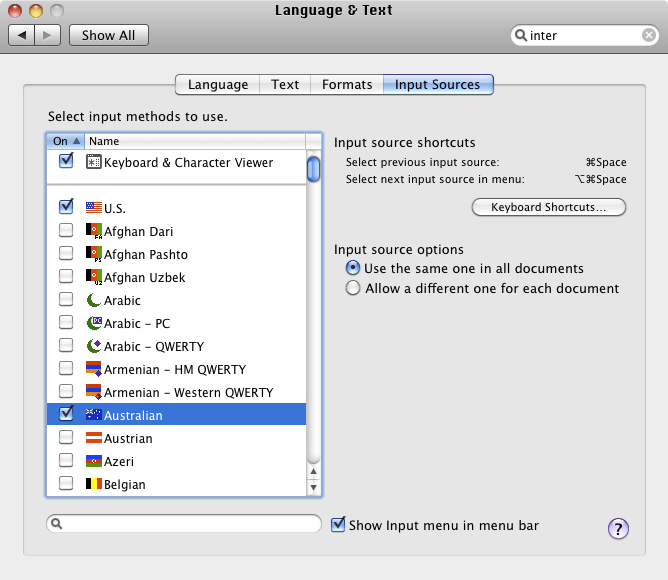Click the U.S. flag icon

click(94, 208)
